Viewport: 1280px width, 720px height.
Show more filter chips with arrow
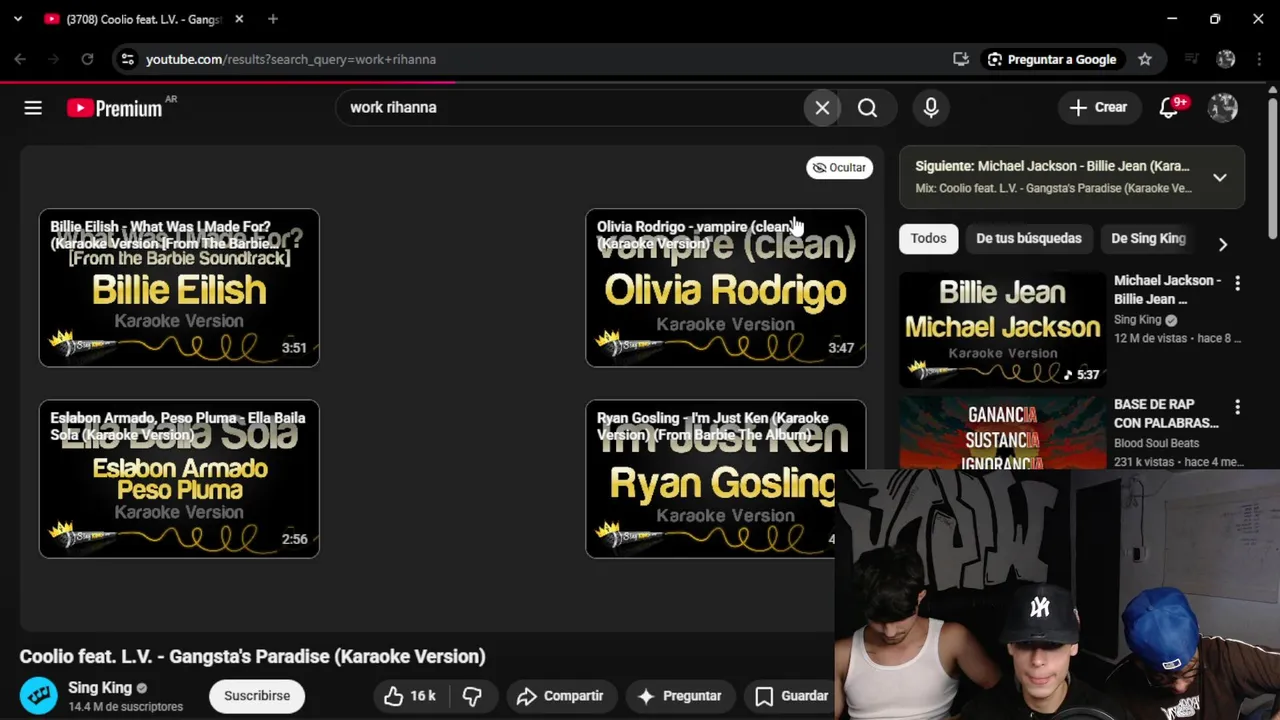click(x=1222, y=244)
